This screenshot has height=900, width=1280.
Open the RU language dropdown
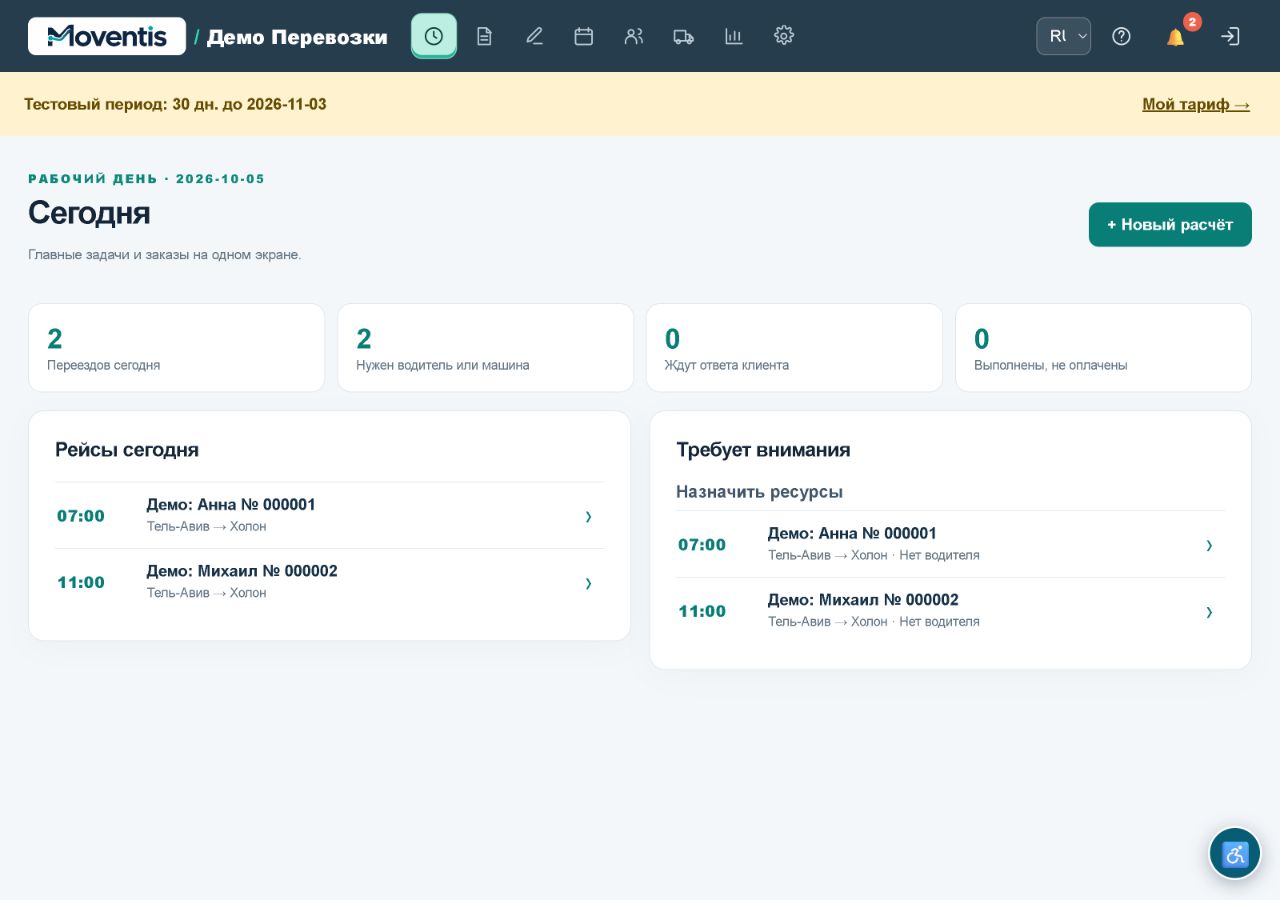click(x=1064, y=36)
